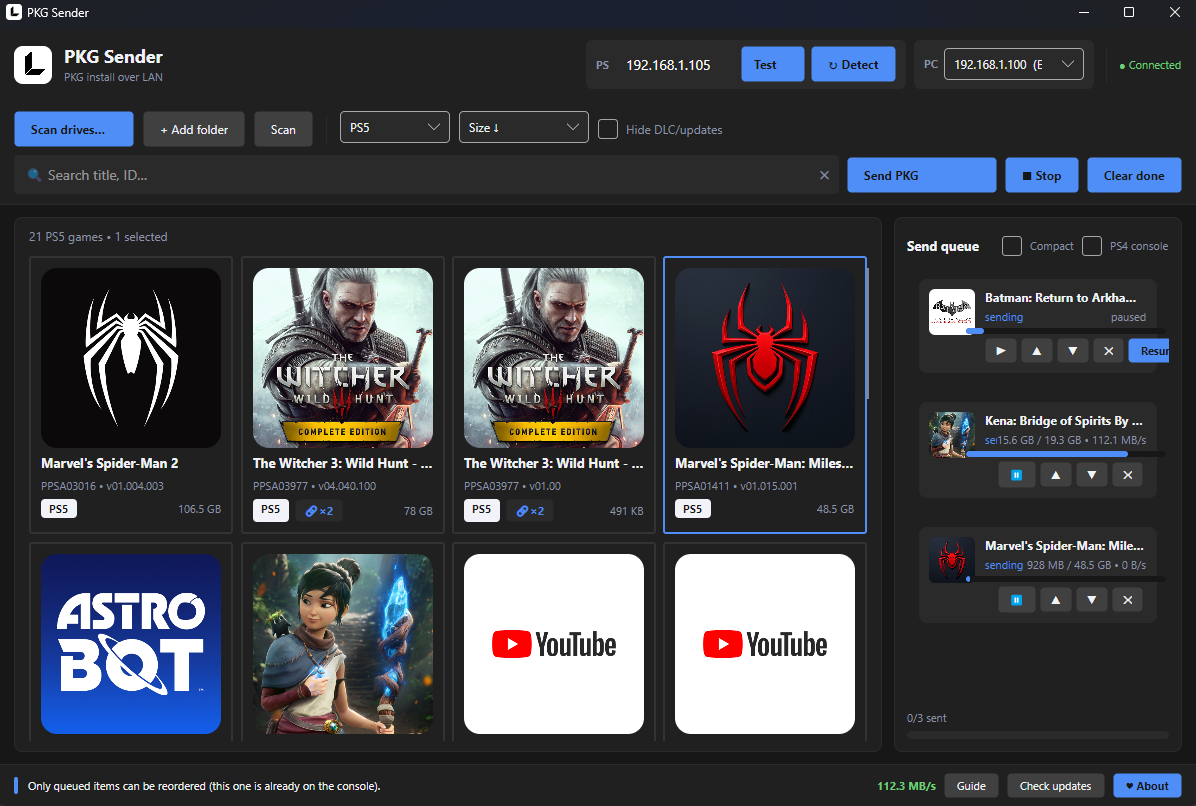Screen dimensions: 1196x806
Task: Move Spider-Man Miles queue item down
Action: click(x=1092, y=600)
